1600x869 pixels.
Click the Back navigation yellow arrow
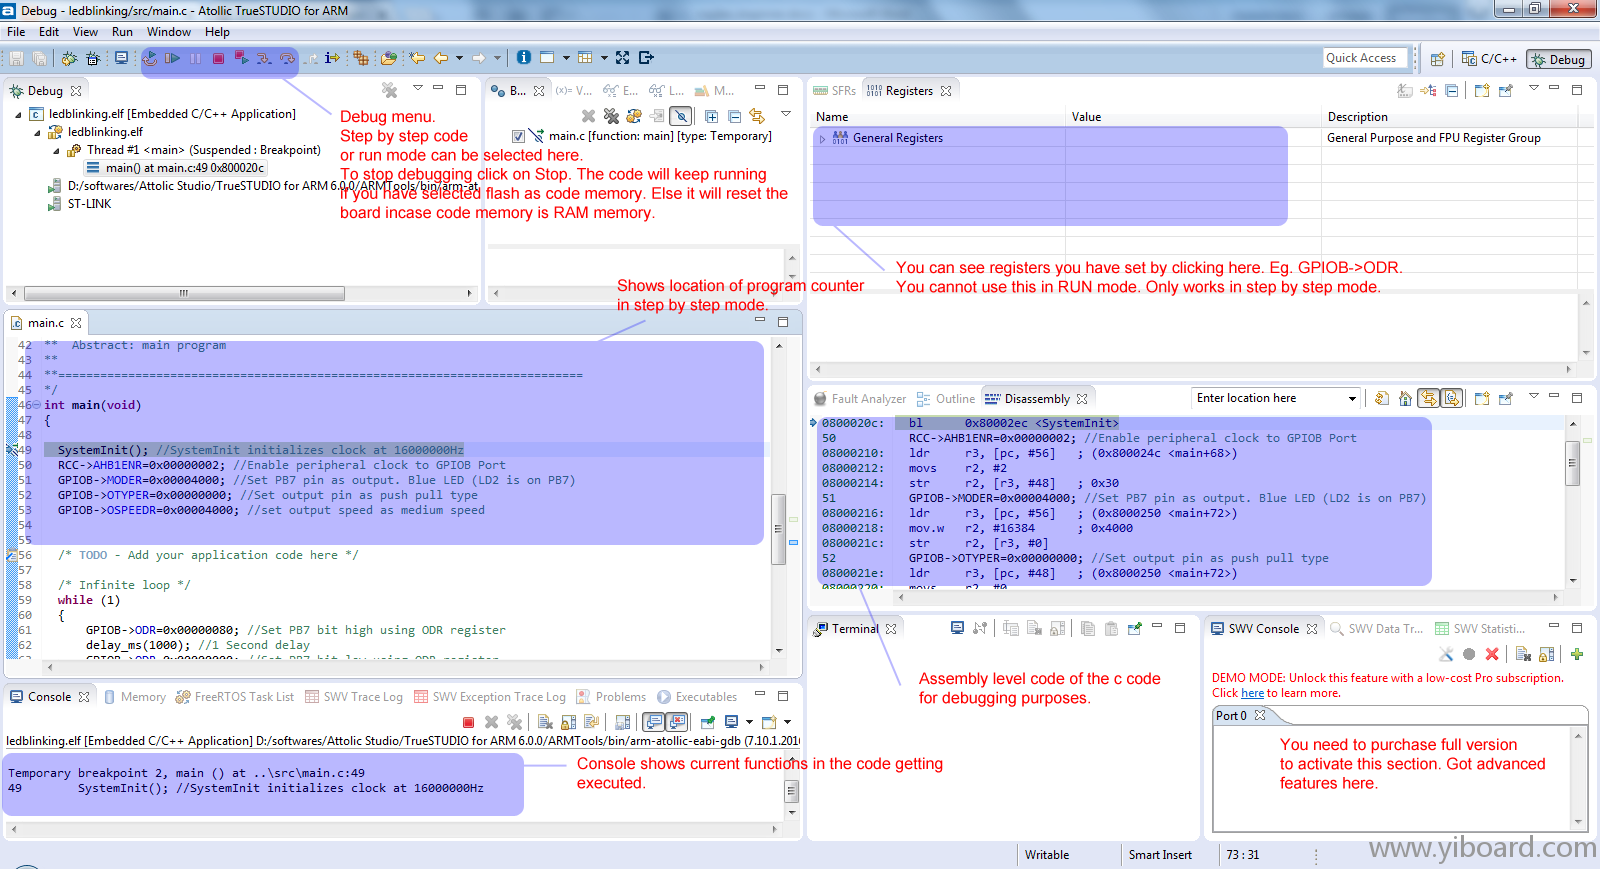[440, 58]
